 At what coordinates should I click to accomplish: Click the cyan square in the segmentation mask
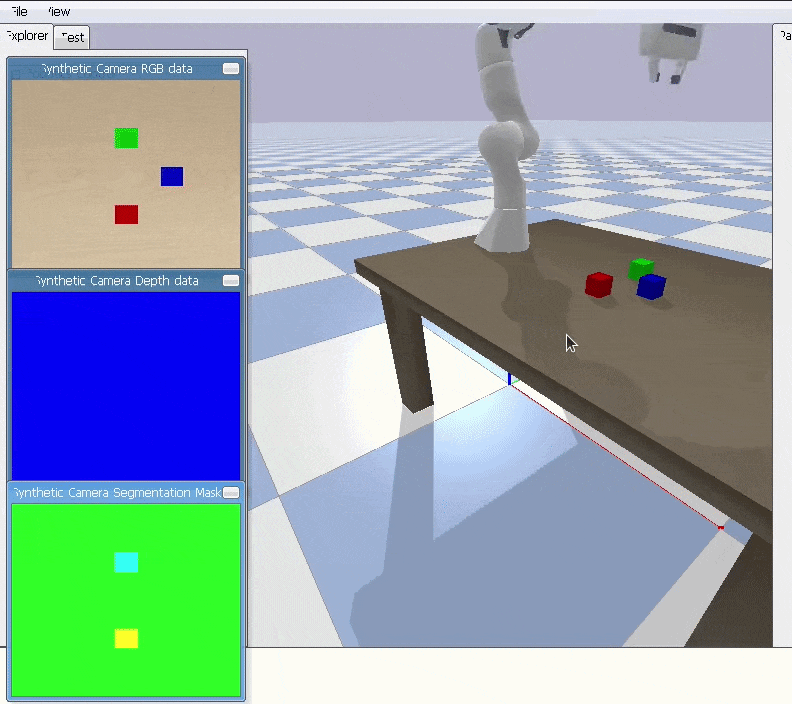click(x=126, y=563)
